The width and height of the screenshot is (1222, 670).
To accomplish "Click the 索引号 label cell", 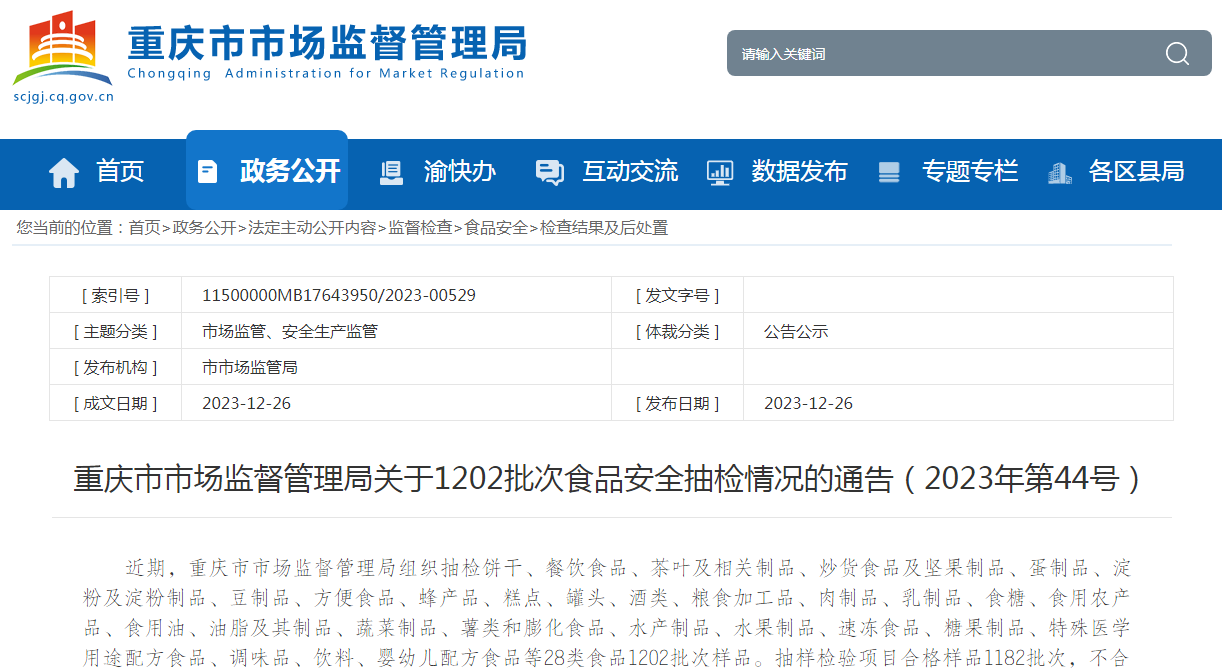I will 115,295.
